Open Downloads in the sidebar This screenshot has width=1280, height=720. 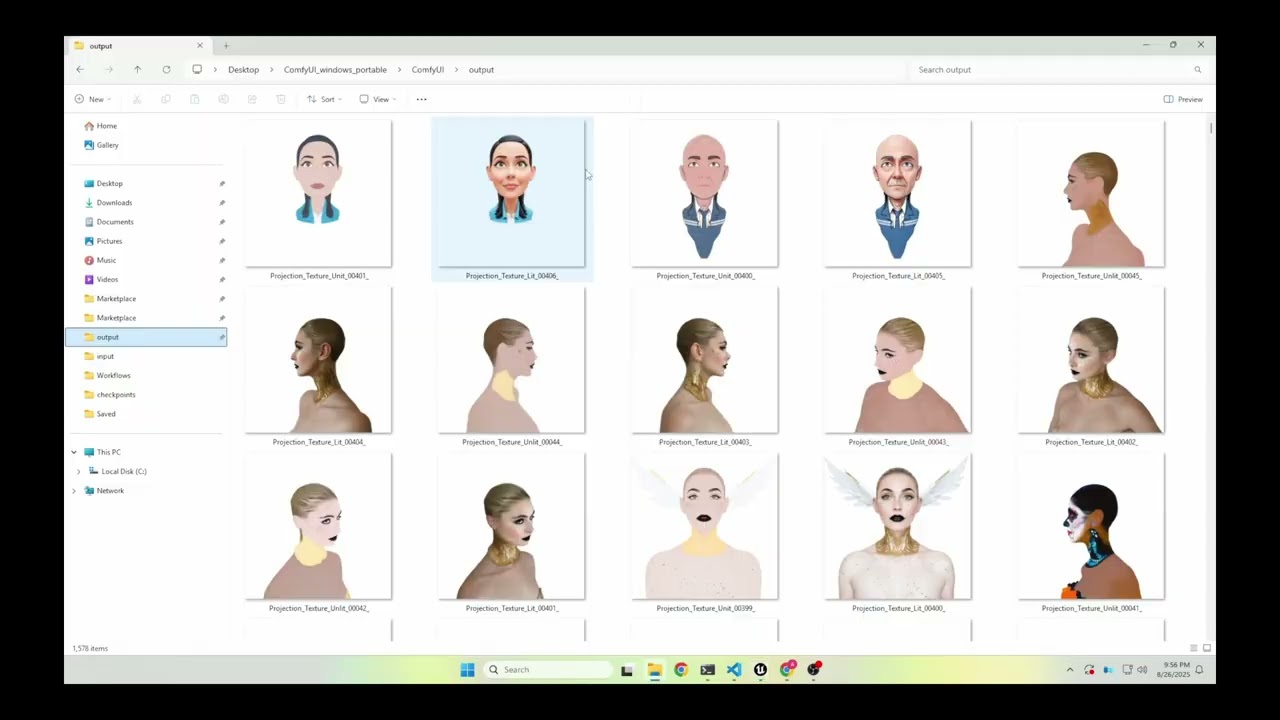coord(114,203)
